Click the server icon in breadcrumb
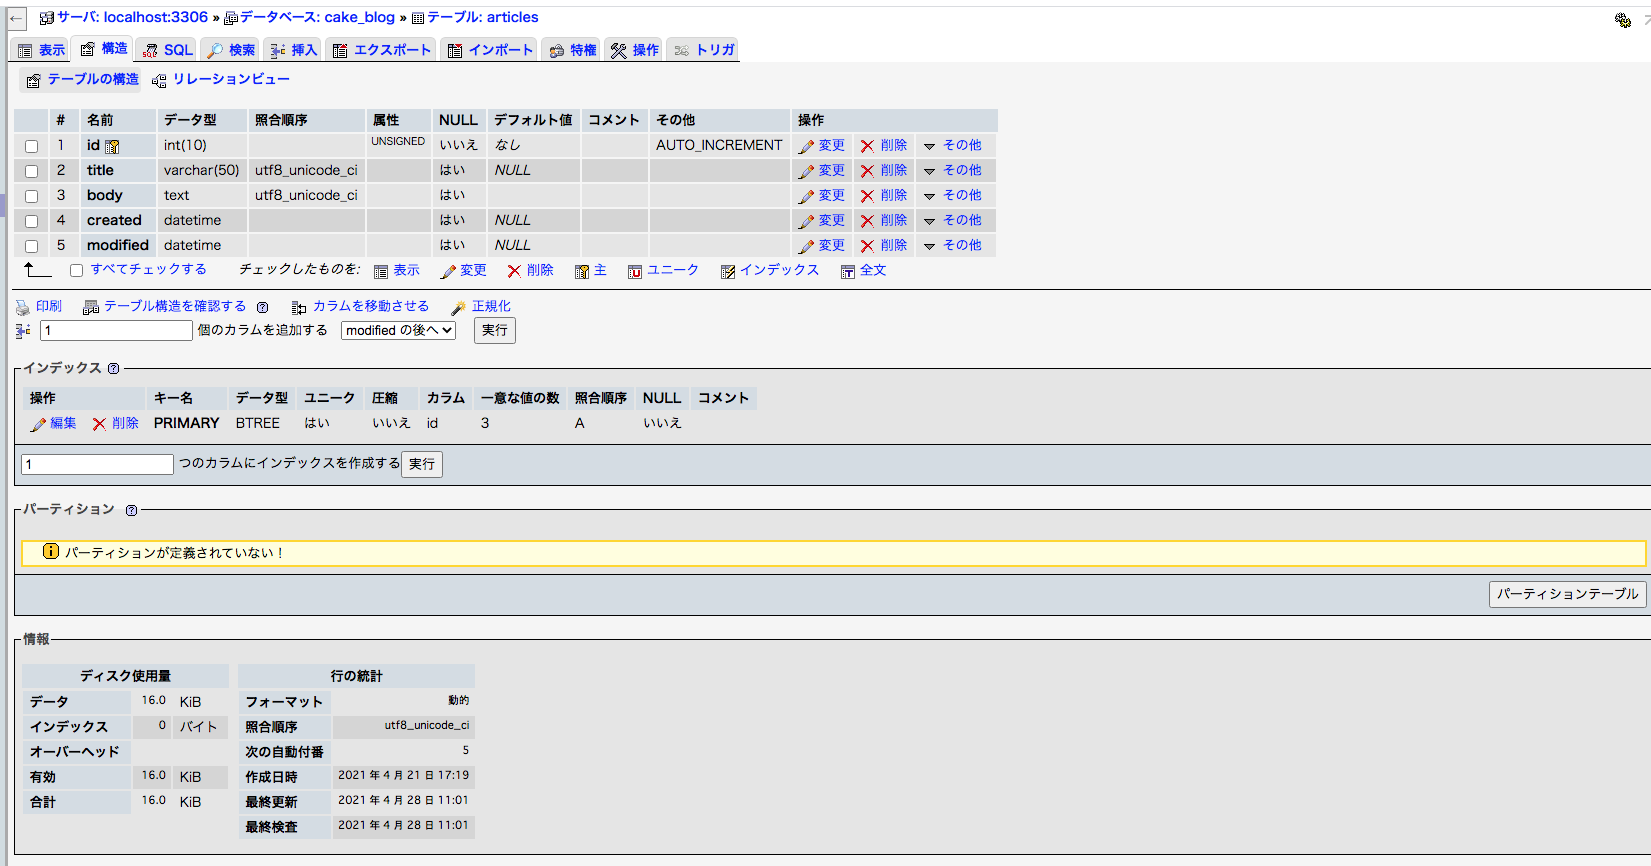 coord(47,18)
